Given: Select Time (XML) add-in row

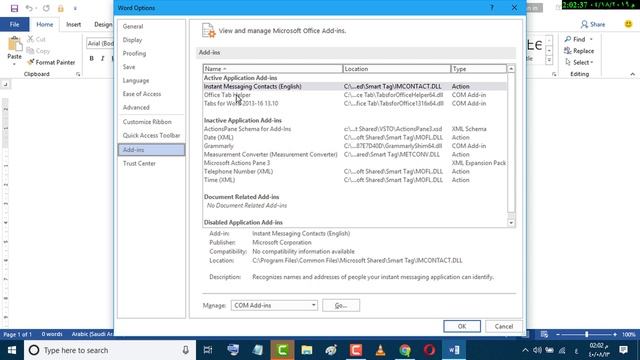Looking at the screenshot, I should click(x=355, y=180).
